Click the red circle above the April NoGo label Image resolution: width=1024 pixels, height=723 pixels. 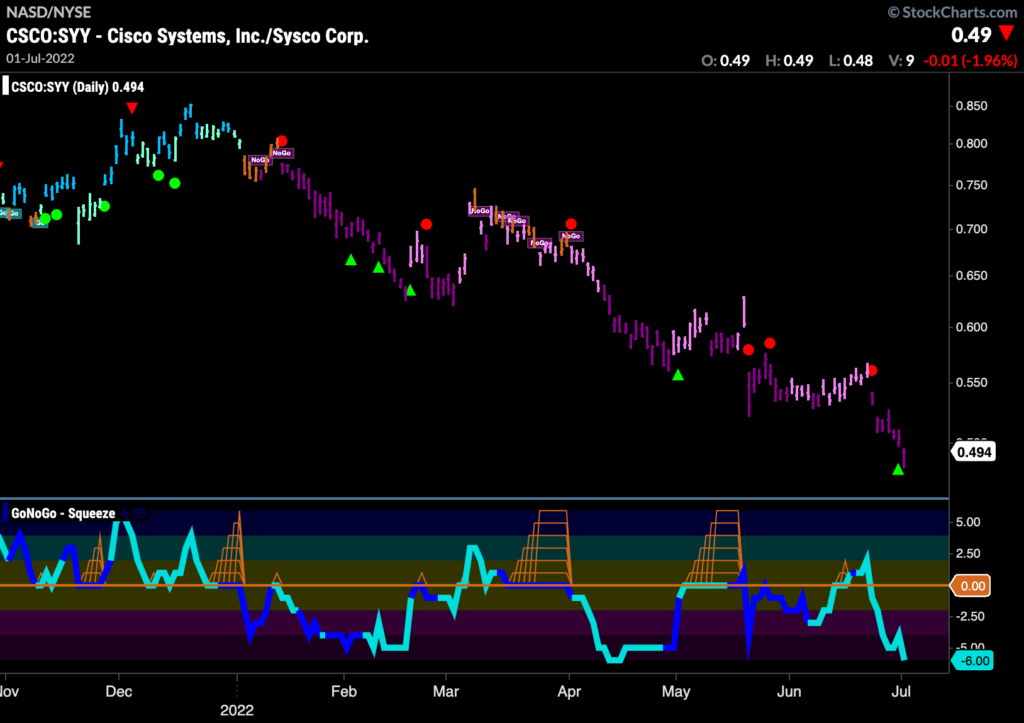click(571, 224)
